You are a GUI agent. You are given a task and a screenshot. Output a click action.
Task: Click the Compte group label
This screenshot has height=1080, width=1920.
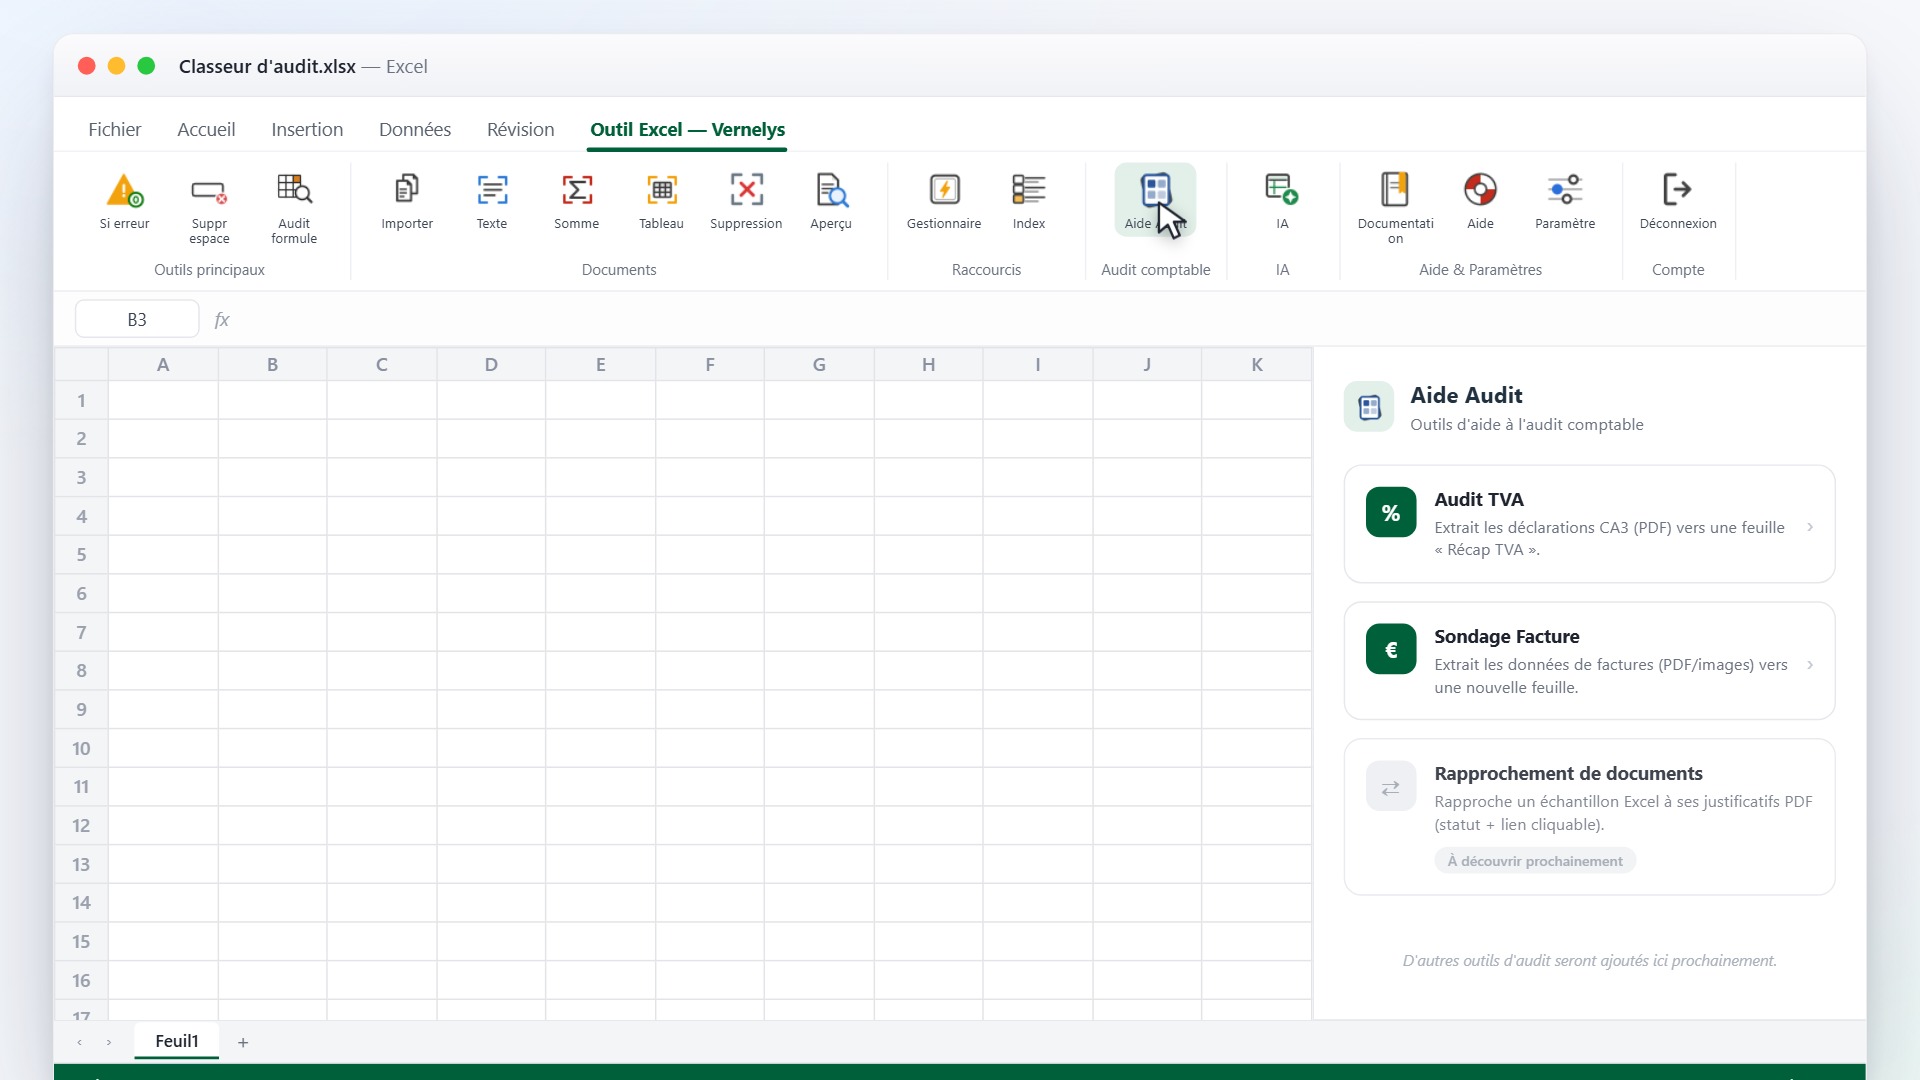coord(1678,270)
